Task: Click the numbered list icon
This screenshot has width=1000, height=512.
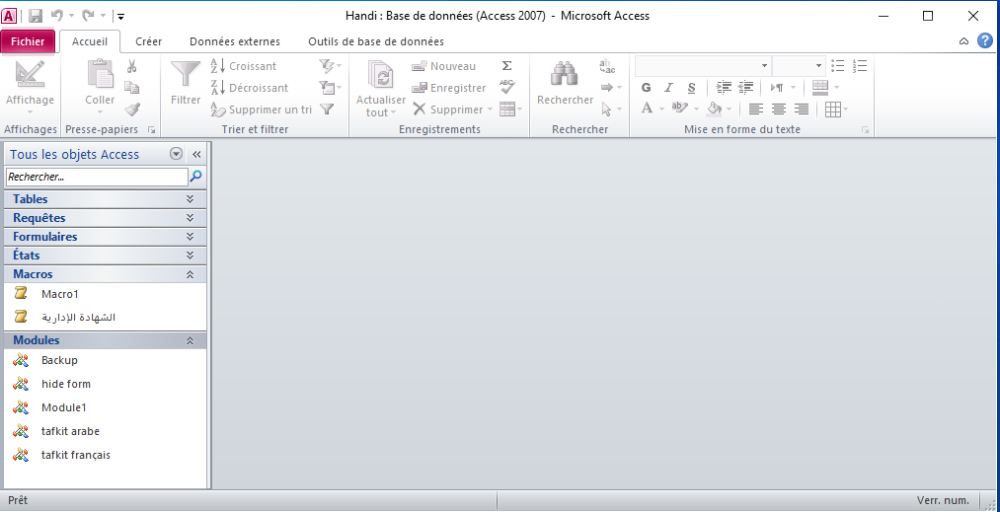Action: 860,66
